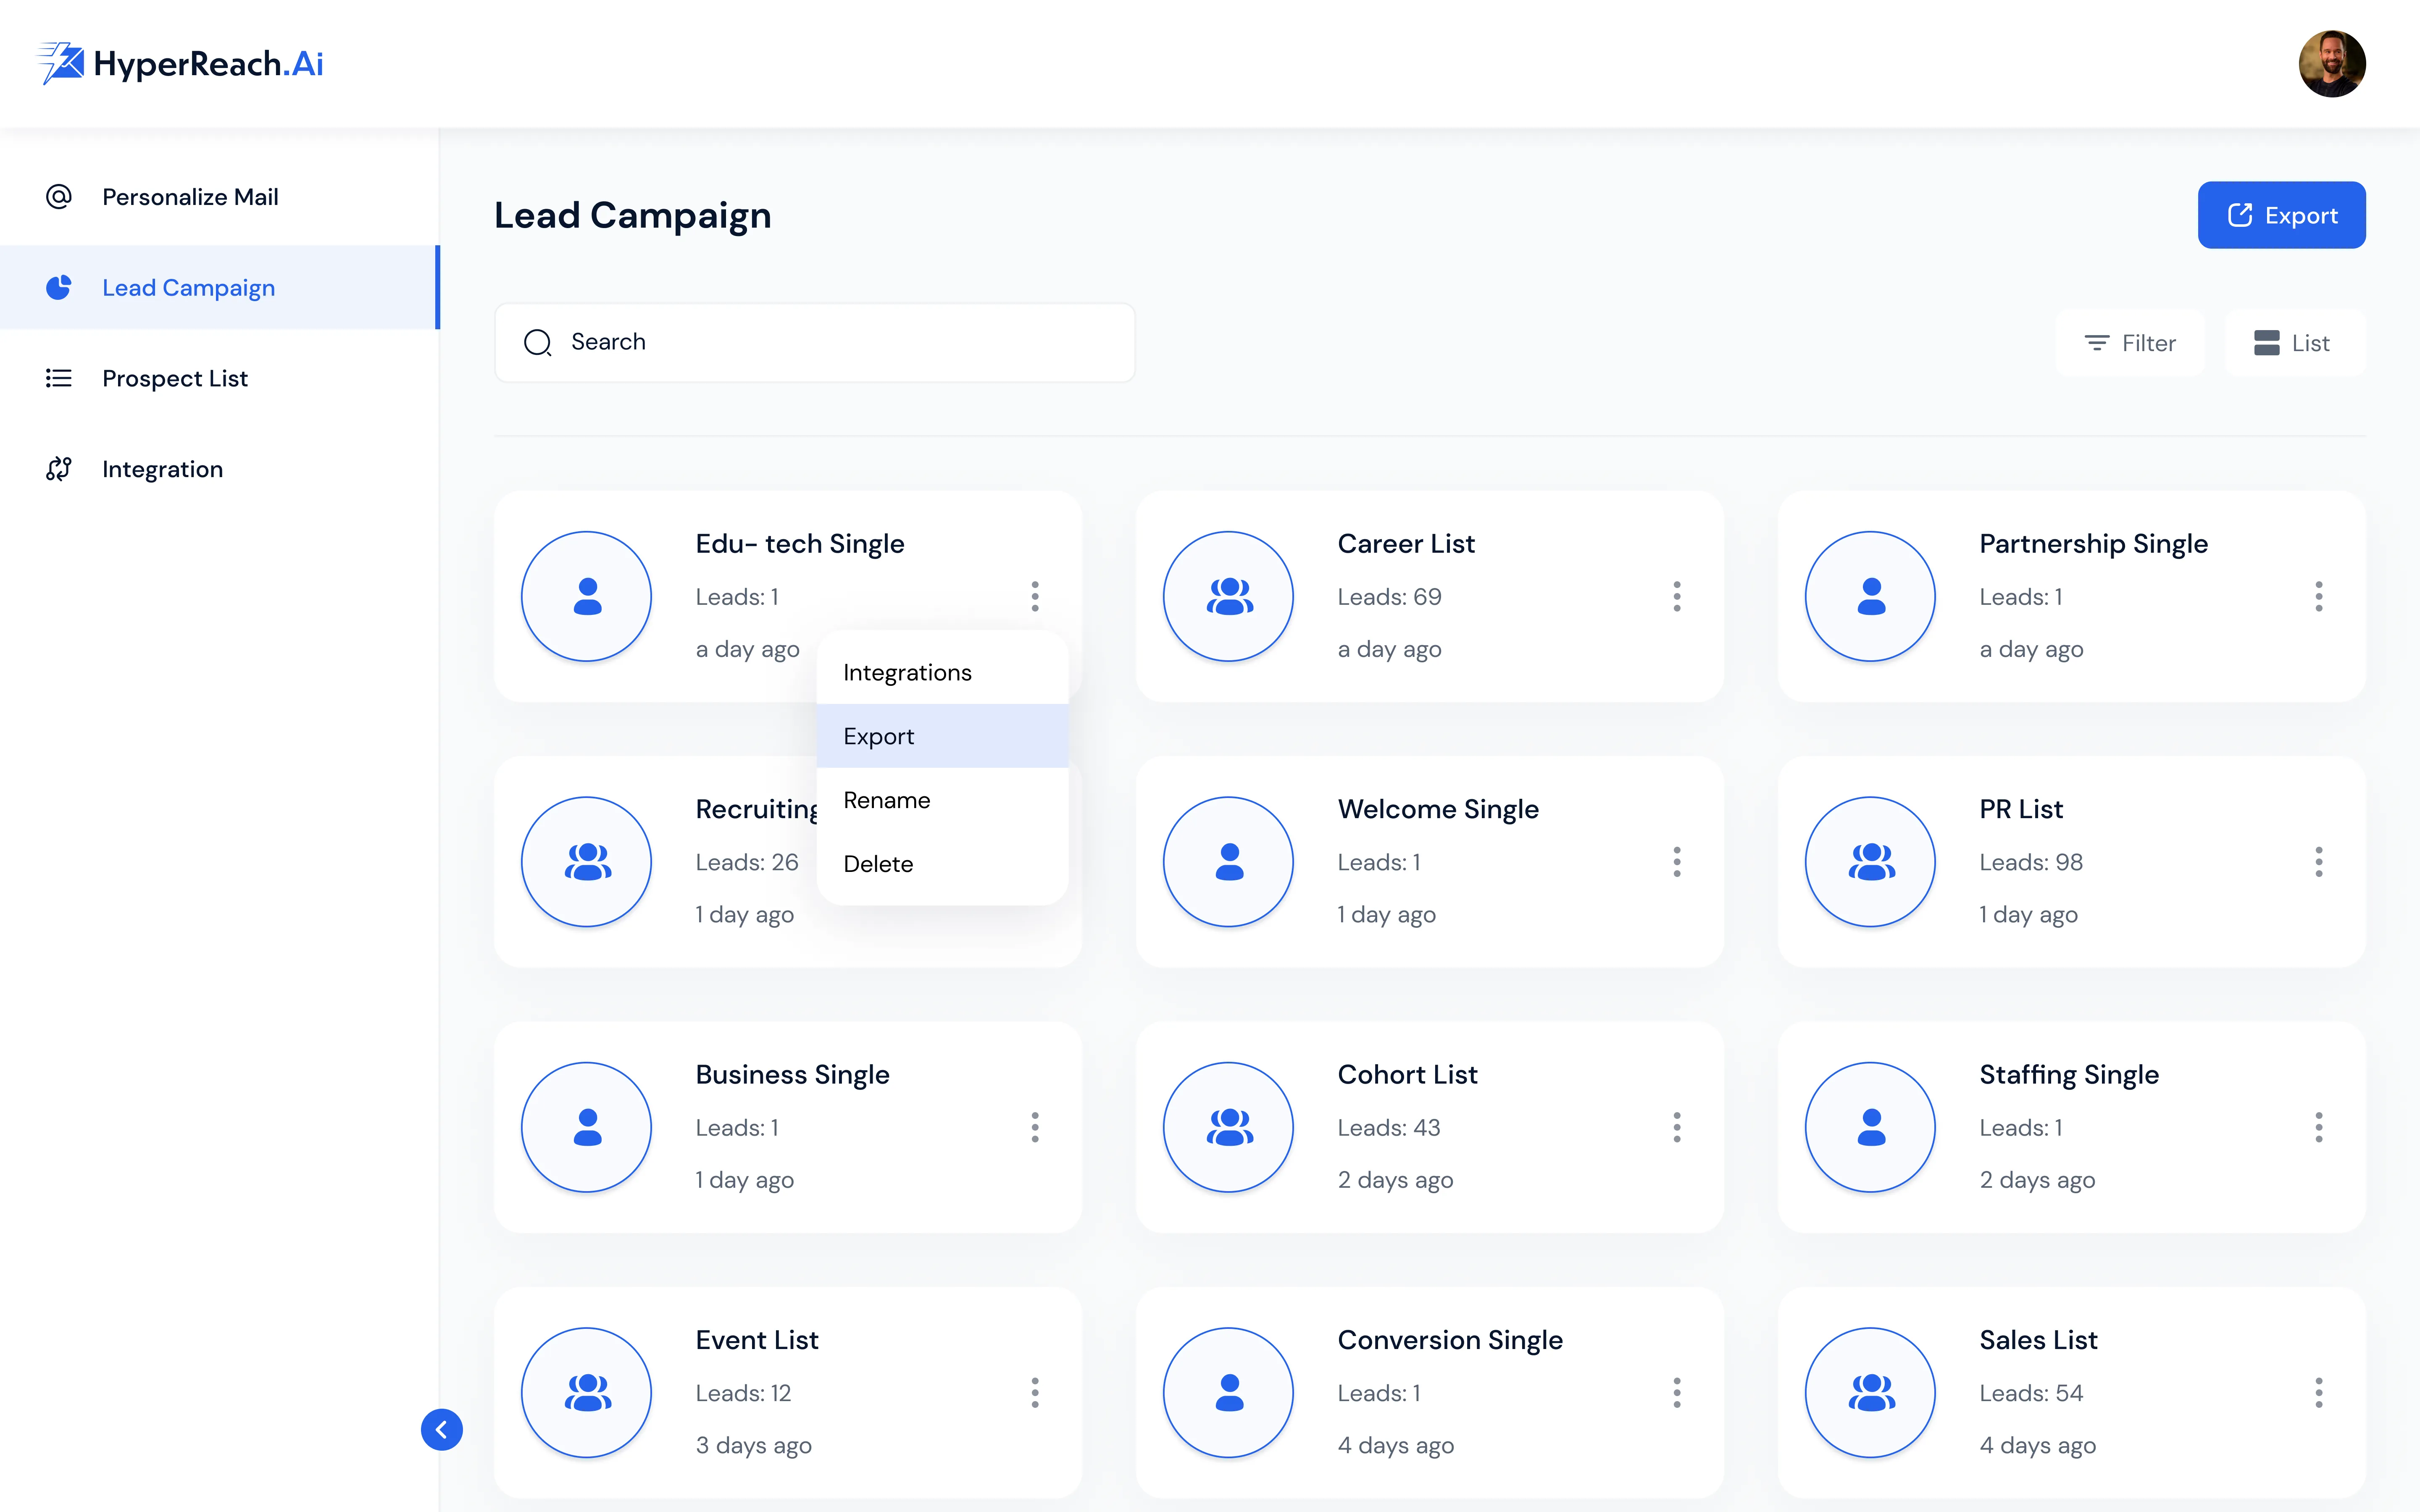Click the Integration sidebar icon
The image size is (2420, 1512).
[59, 469]
